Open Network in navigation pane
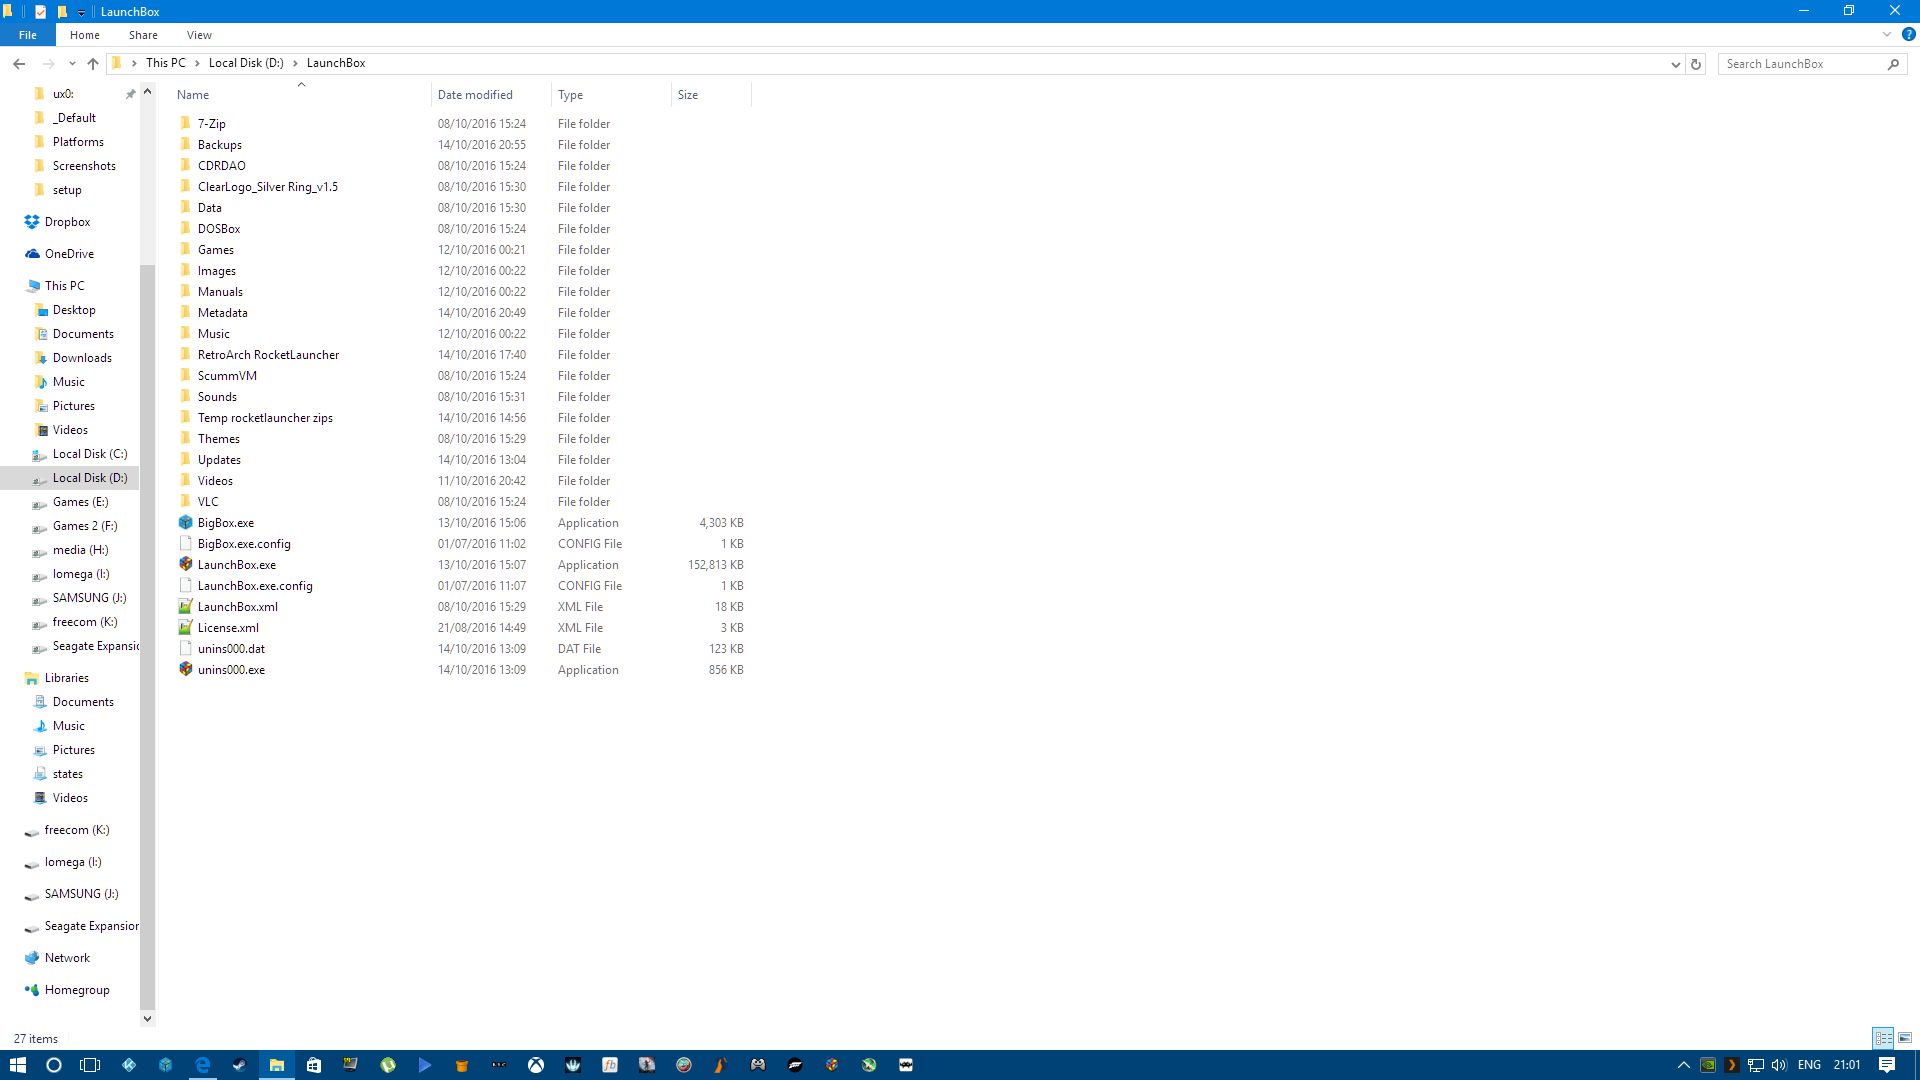 click(67, 958)
